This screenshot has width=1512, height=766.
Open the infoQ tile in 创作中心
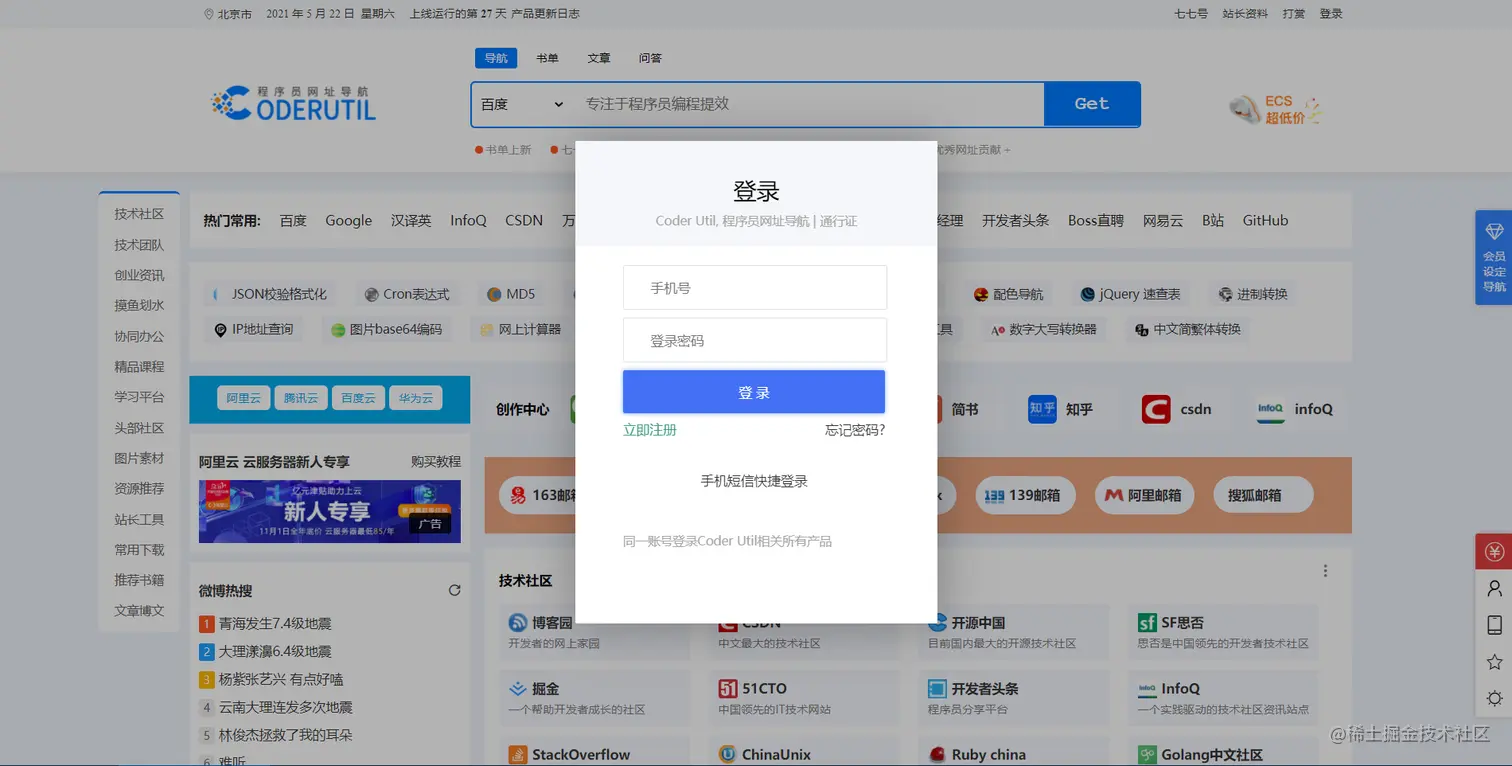1295,409
